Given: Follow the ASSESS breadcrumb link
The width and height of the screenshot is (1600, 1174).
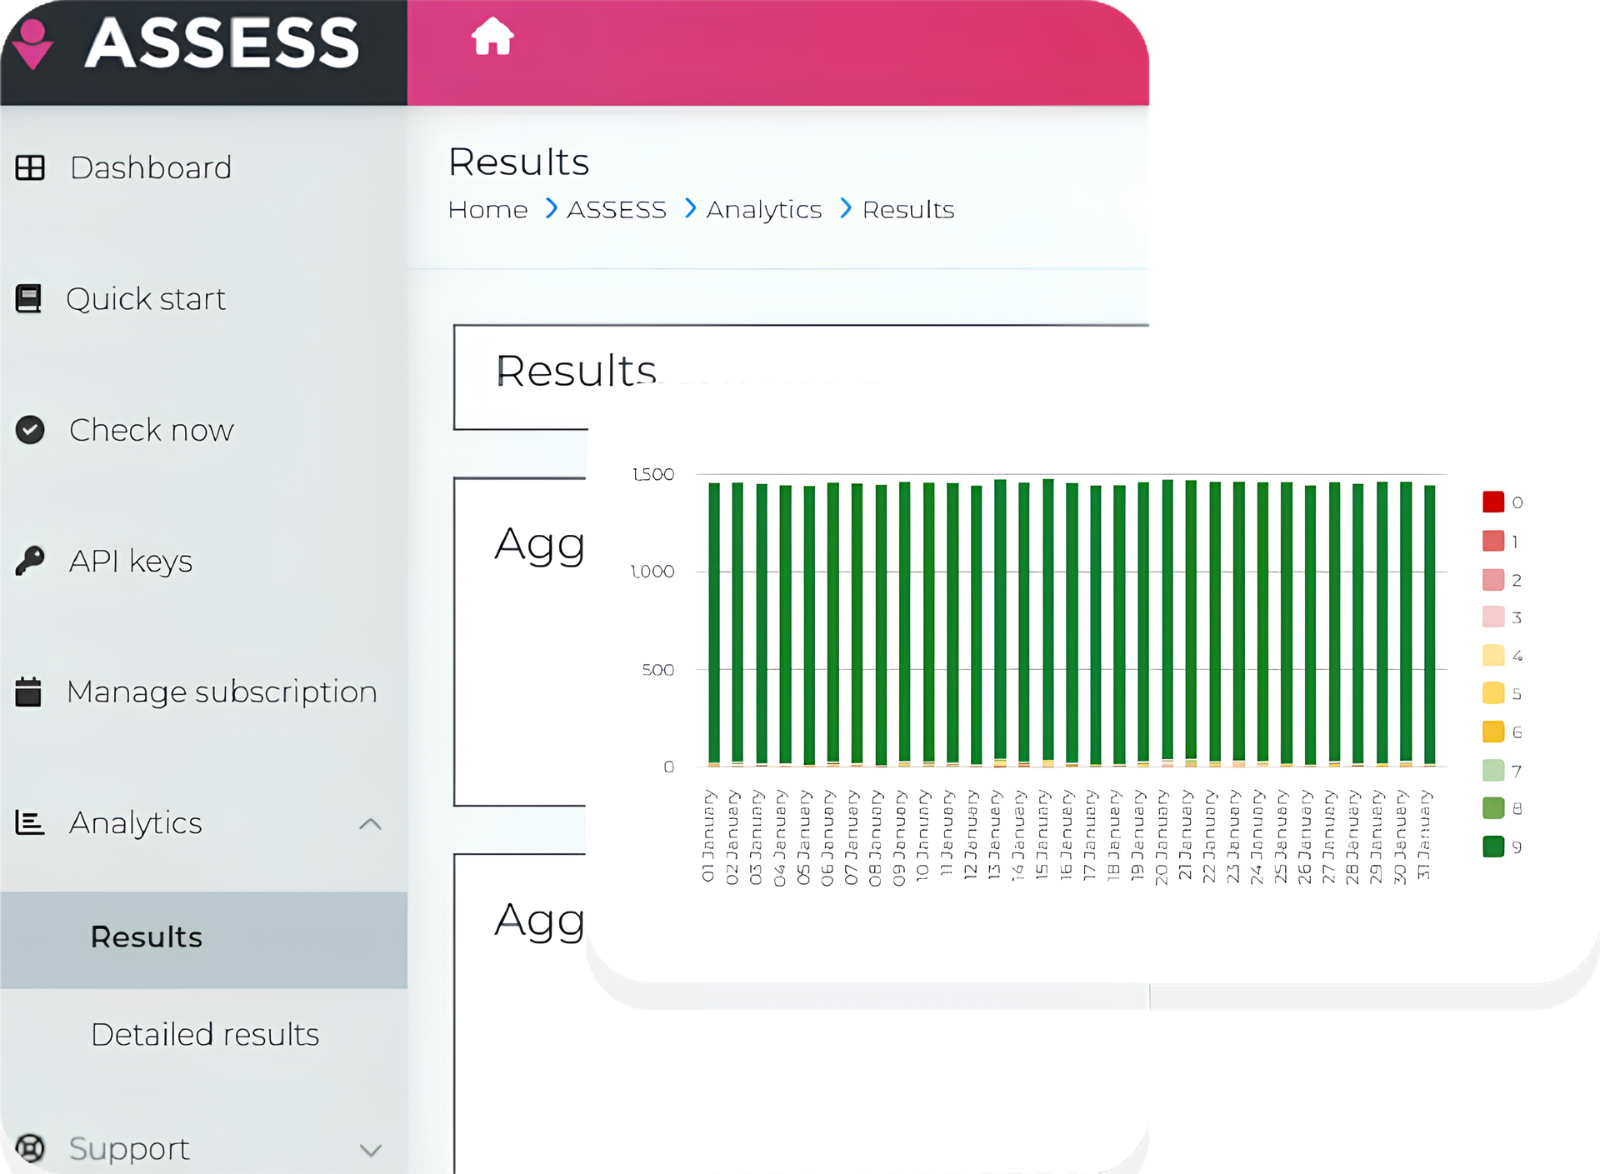Looking at the screenshot, I should [x=617, y=209].
